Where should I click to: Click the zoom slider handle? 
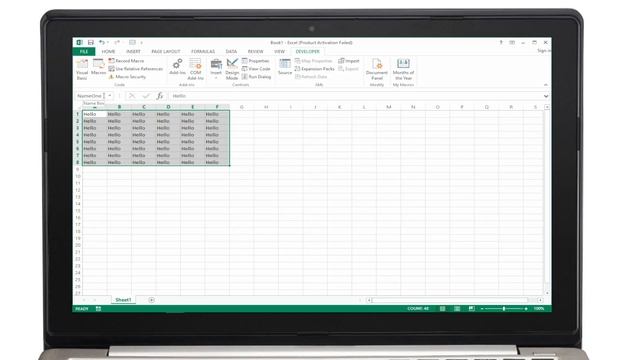(x=504, y=309)
